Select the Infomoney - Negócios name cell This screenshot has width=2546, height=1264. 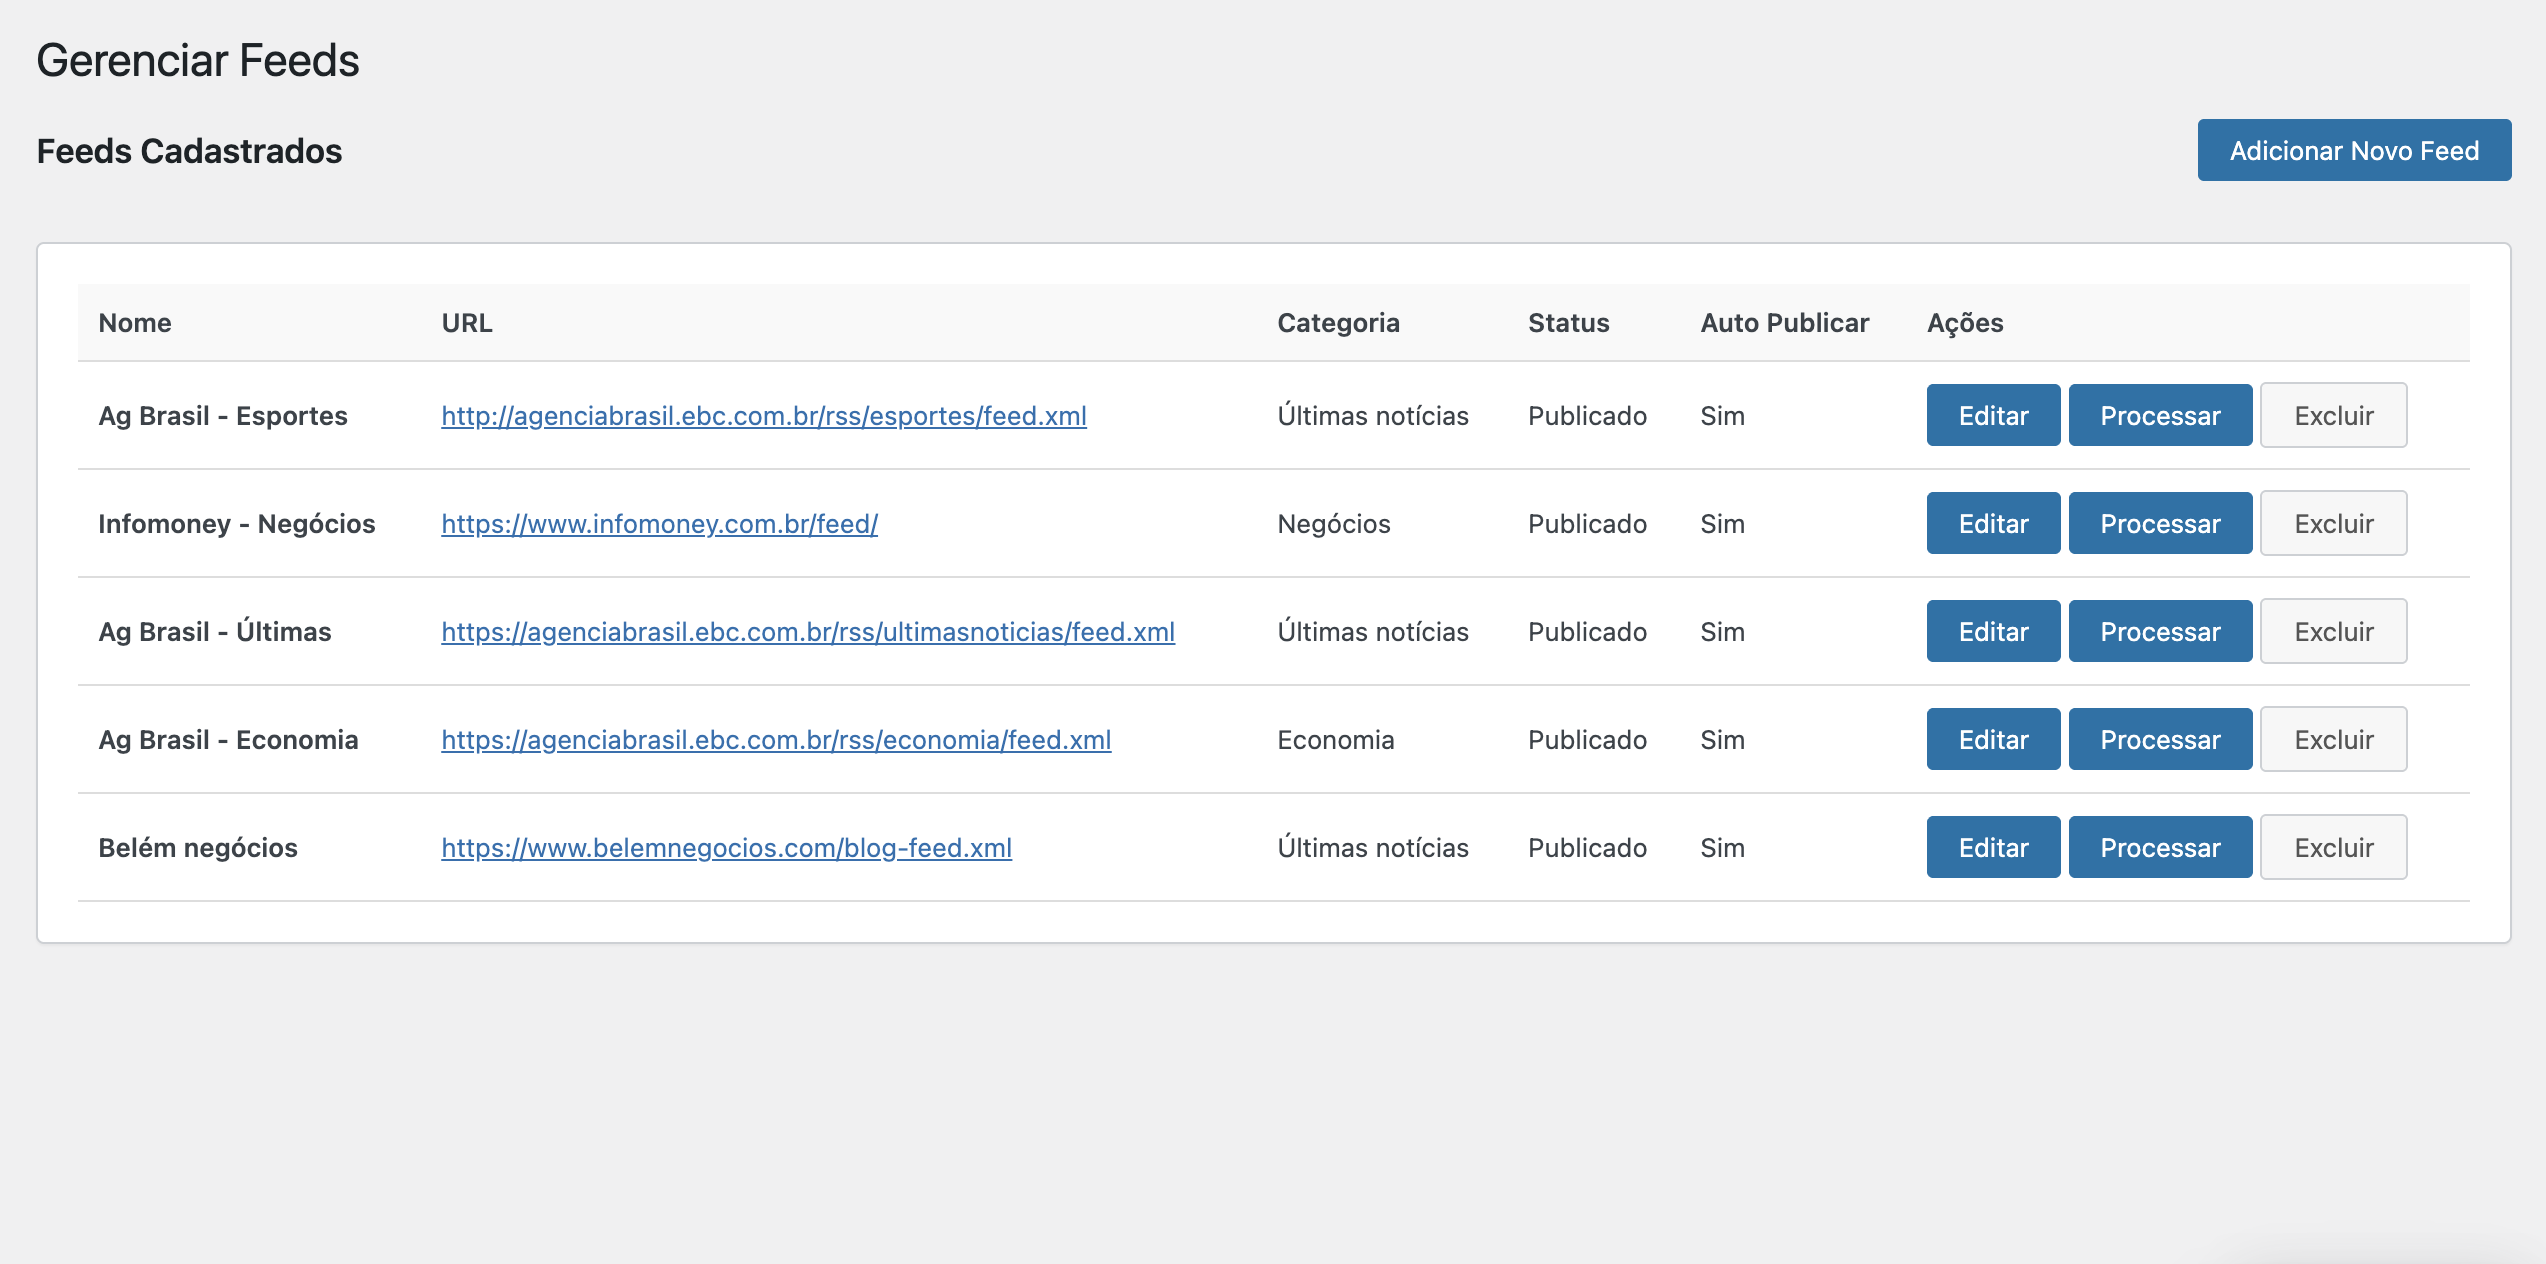tap(237, 524)
